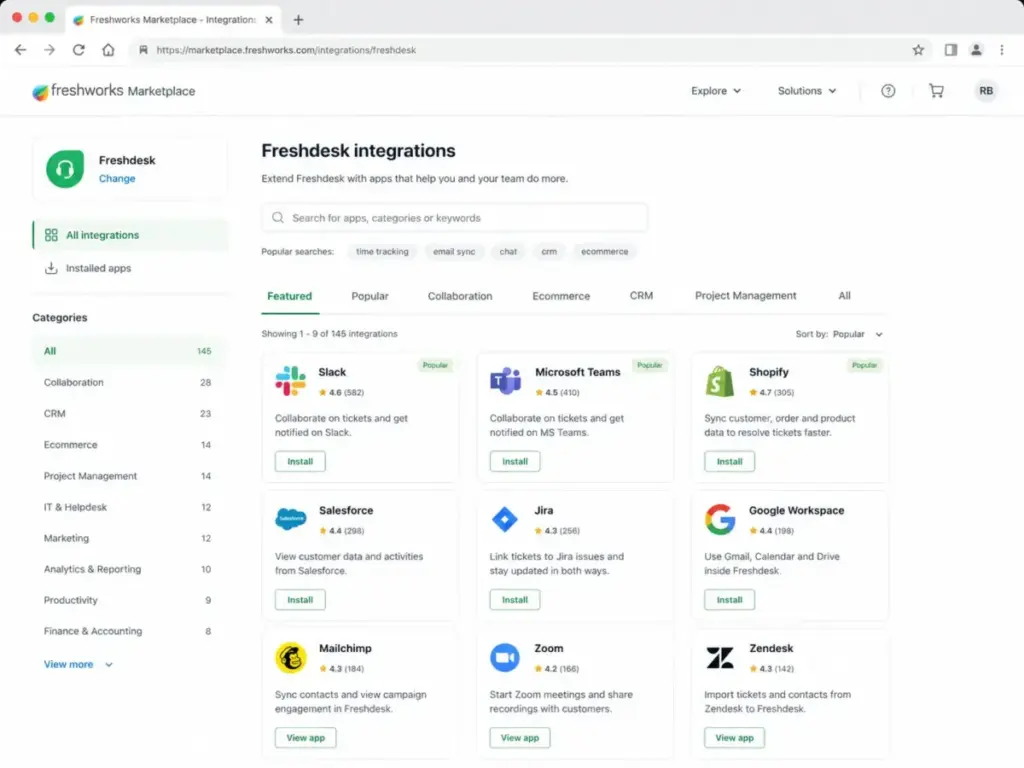1024x768 pixels.
Task: Click the Google Workspace G logo
Action: (720, 519)
